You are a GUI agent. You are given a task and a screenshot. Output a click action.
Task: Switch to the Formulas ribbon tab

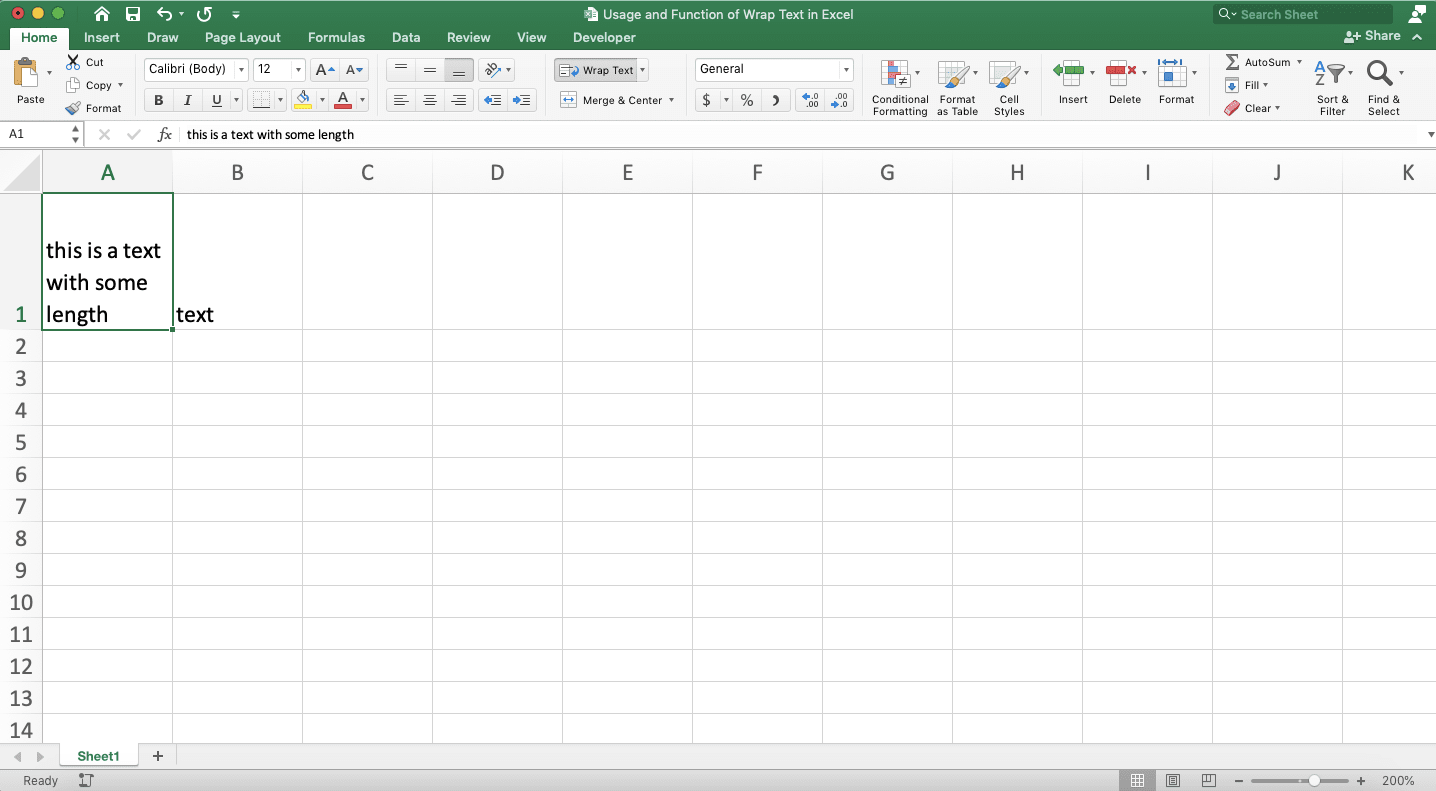pyautogui.click(x=336, y=37)
